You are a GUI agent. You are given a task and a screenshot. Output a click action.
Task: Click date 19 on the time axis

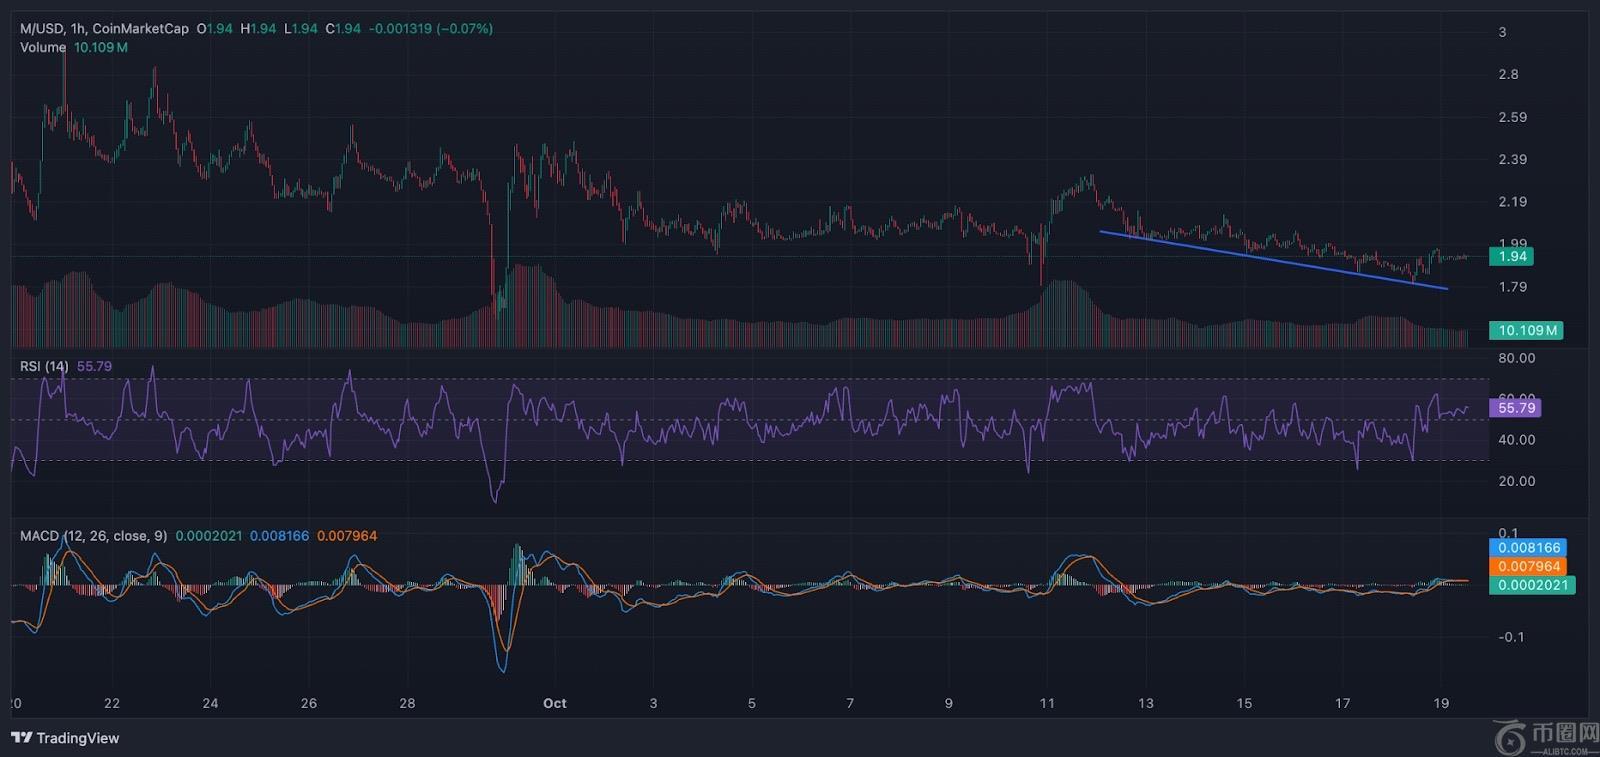point(1441,703)
